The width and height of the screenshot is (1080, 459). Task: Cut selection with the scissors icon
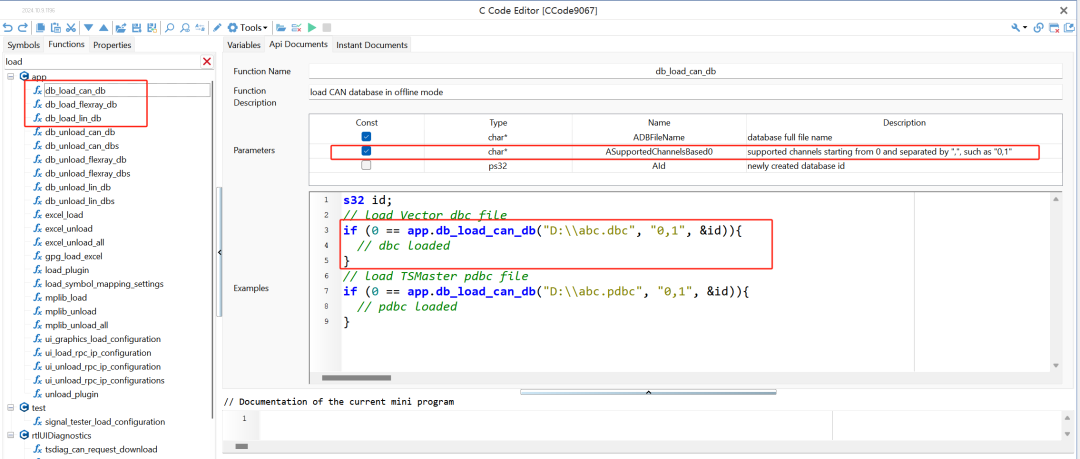pyautogui.click(x=70, y=28)
